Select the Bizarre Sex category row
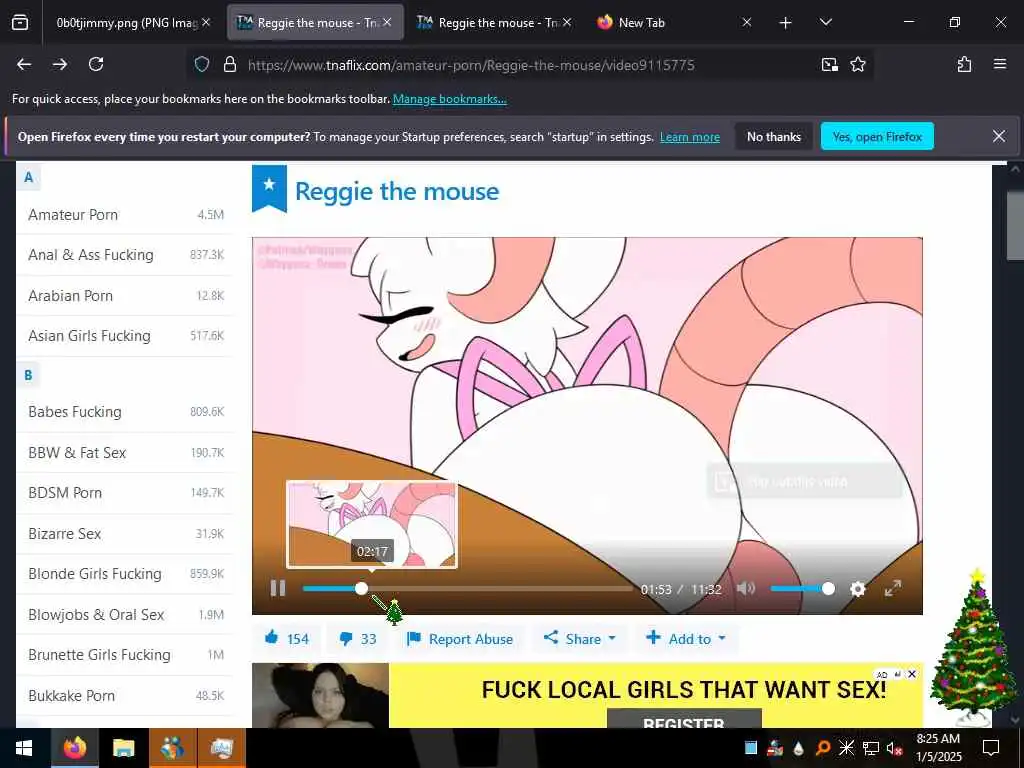 [x=125, y=534]
